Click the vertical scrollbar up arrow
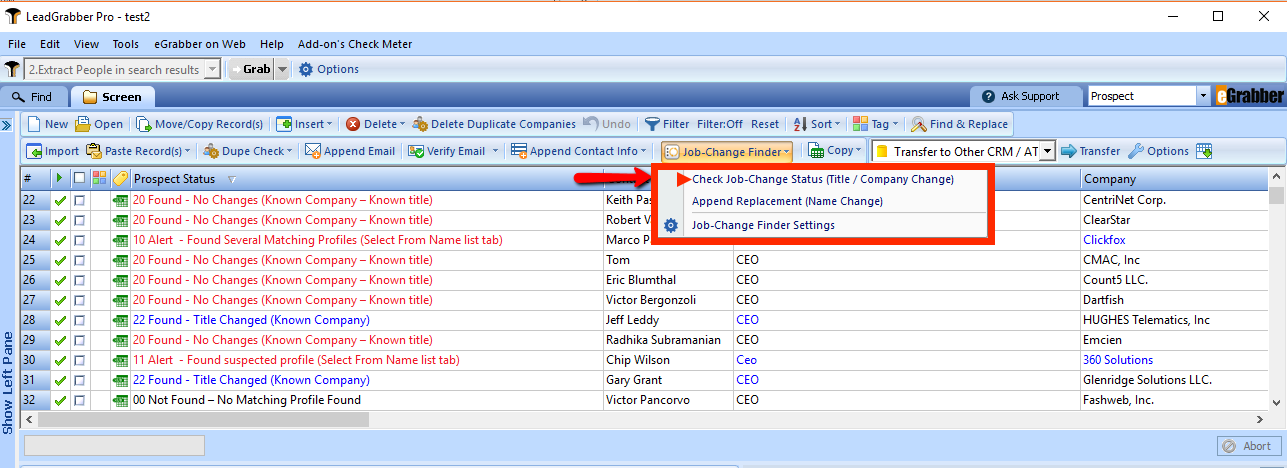1287x468 pixels. tap(1275, 179)
